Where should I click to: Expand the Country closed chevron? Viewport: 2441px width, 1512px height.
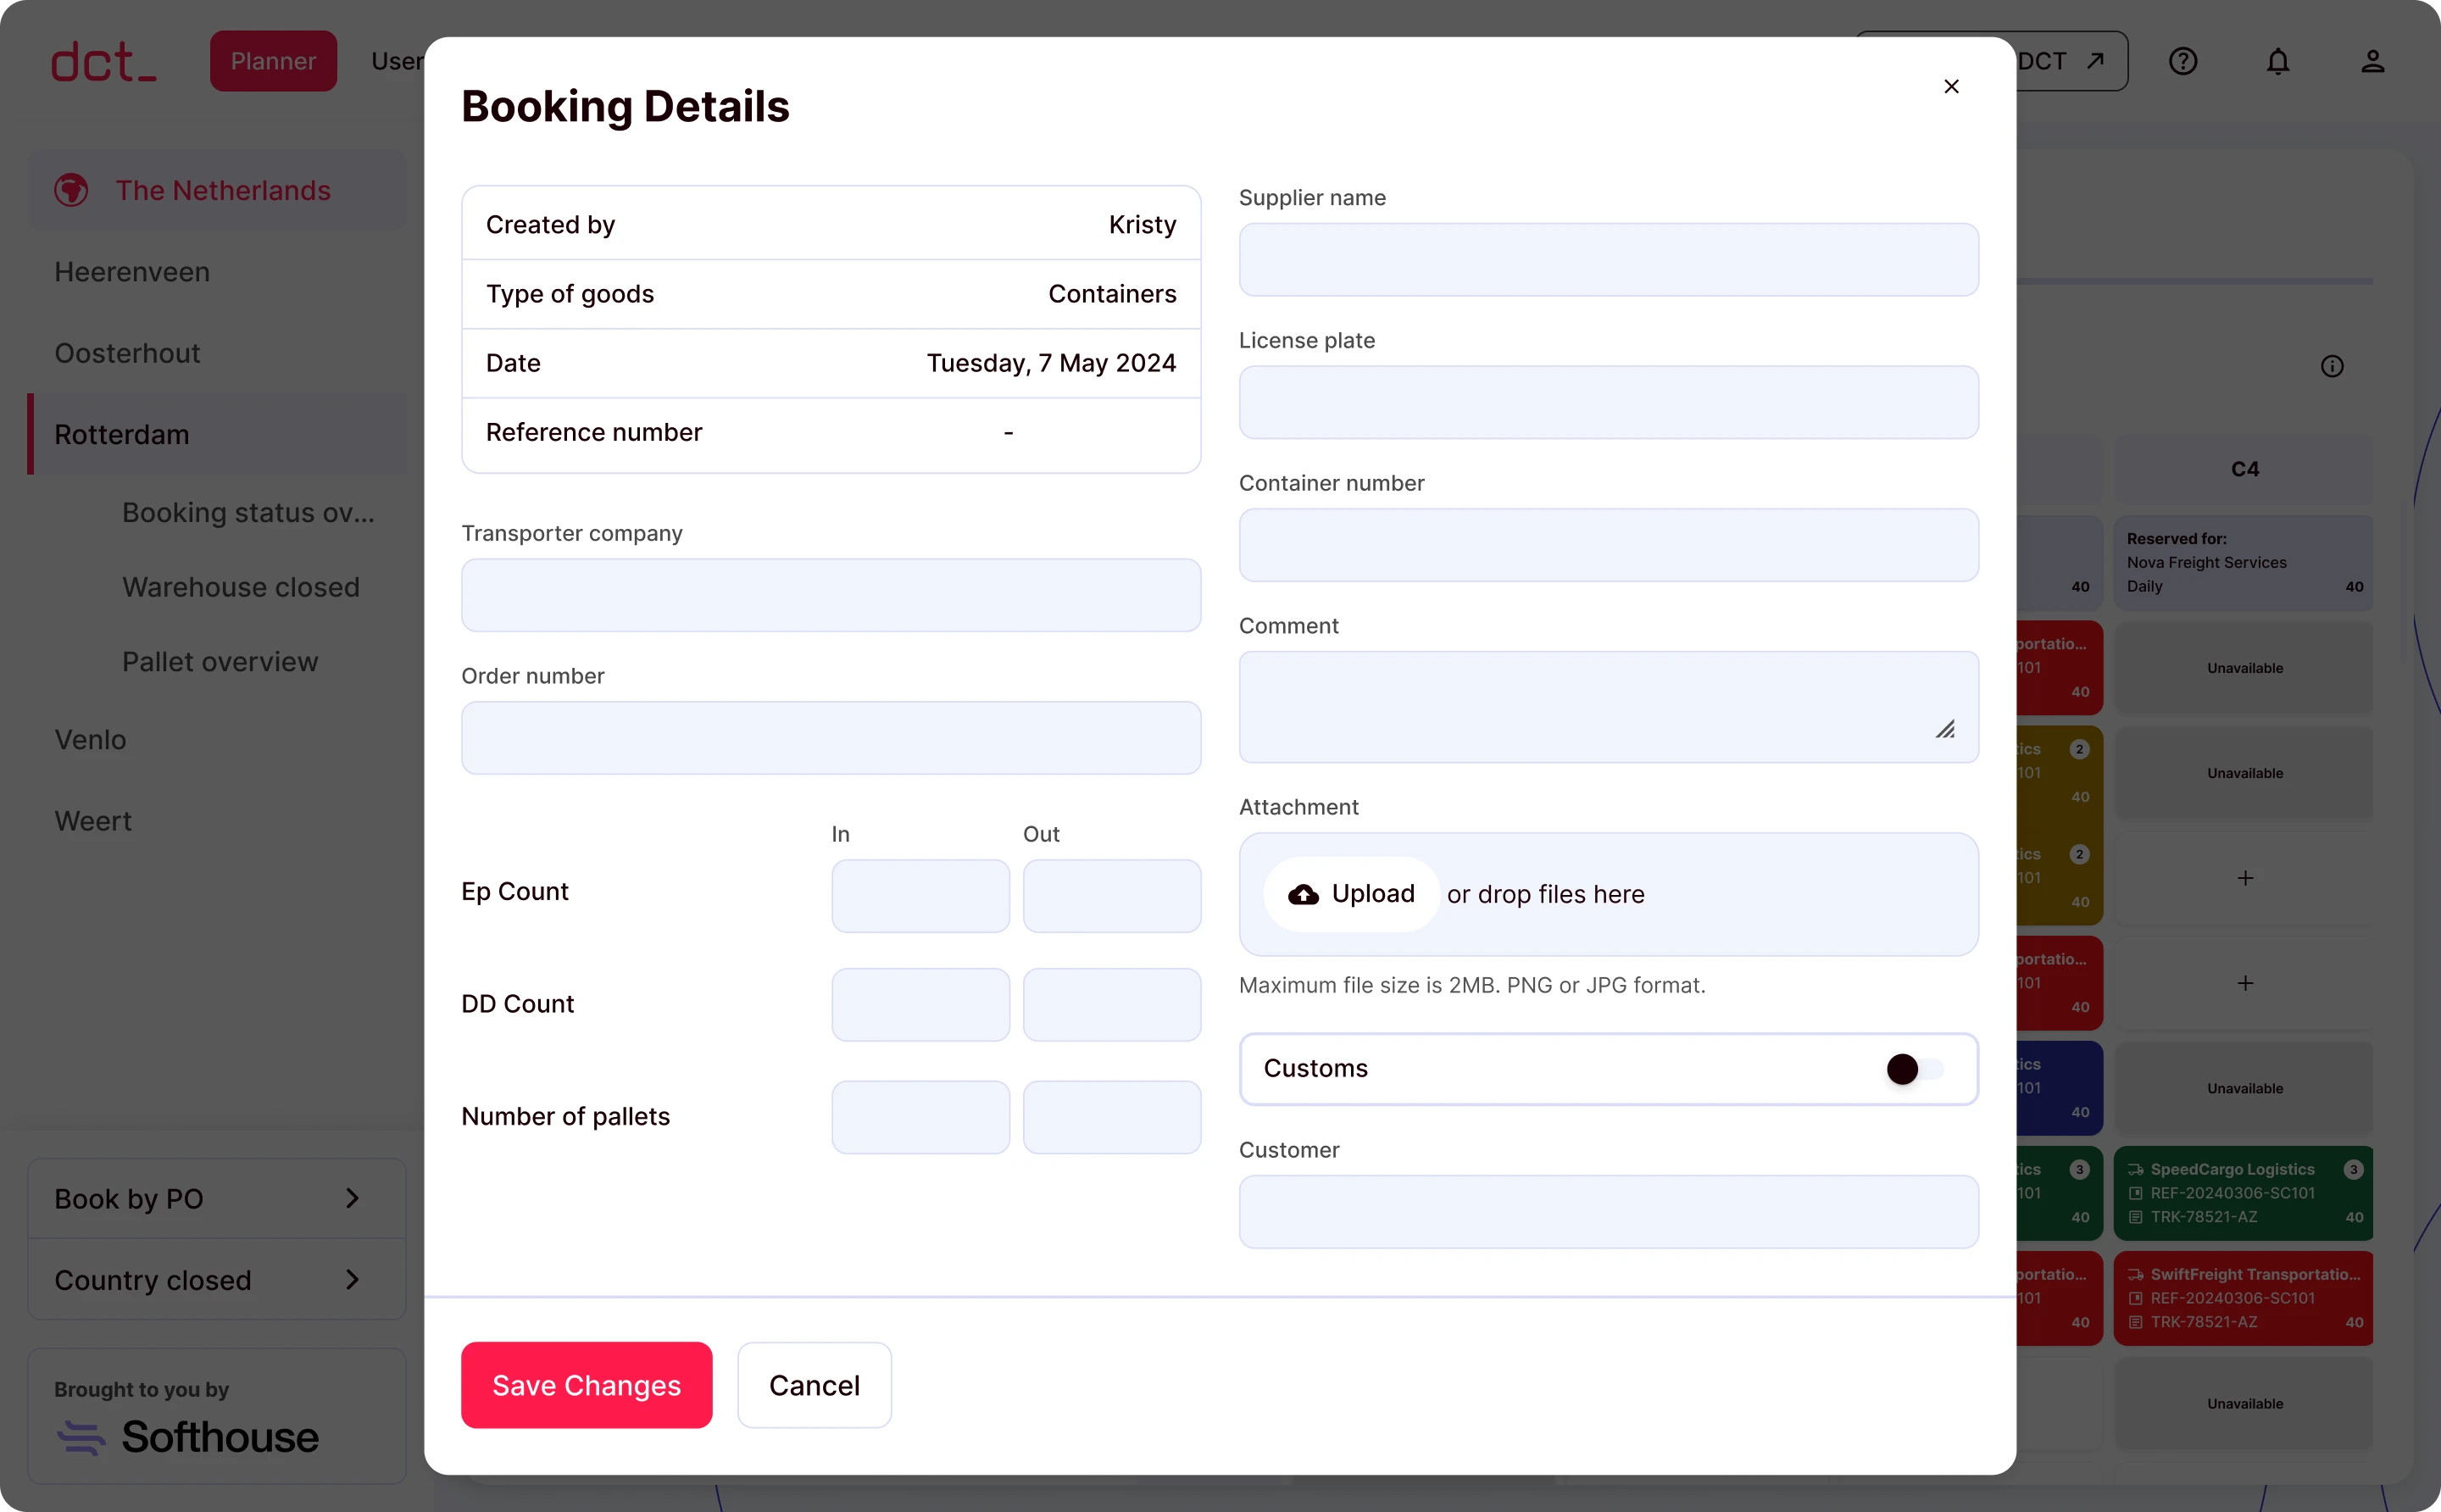(352, 1279)
